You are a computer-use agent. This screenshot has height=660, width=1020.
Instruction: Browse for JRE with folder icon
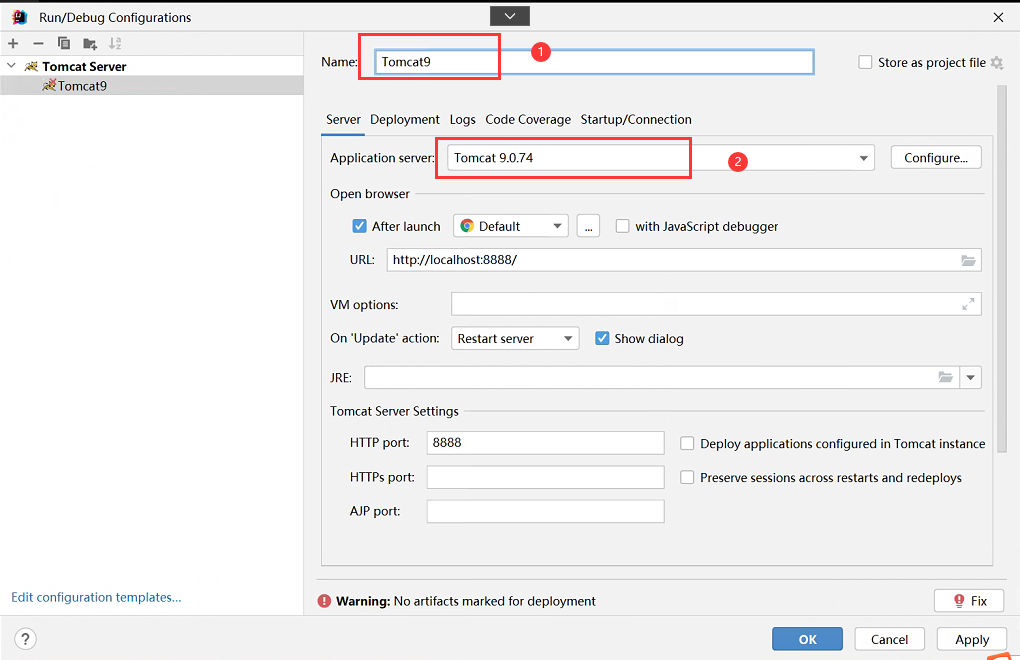945,377
